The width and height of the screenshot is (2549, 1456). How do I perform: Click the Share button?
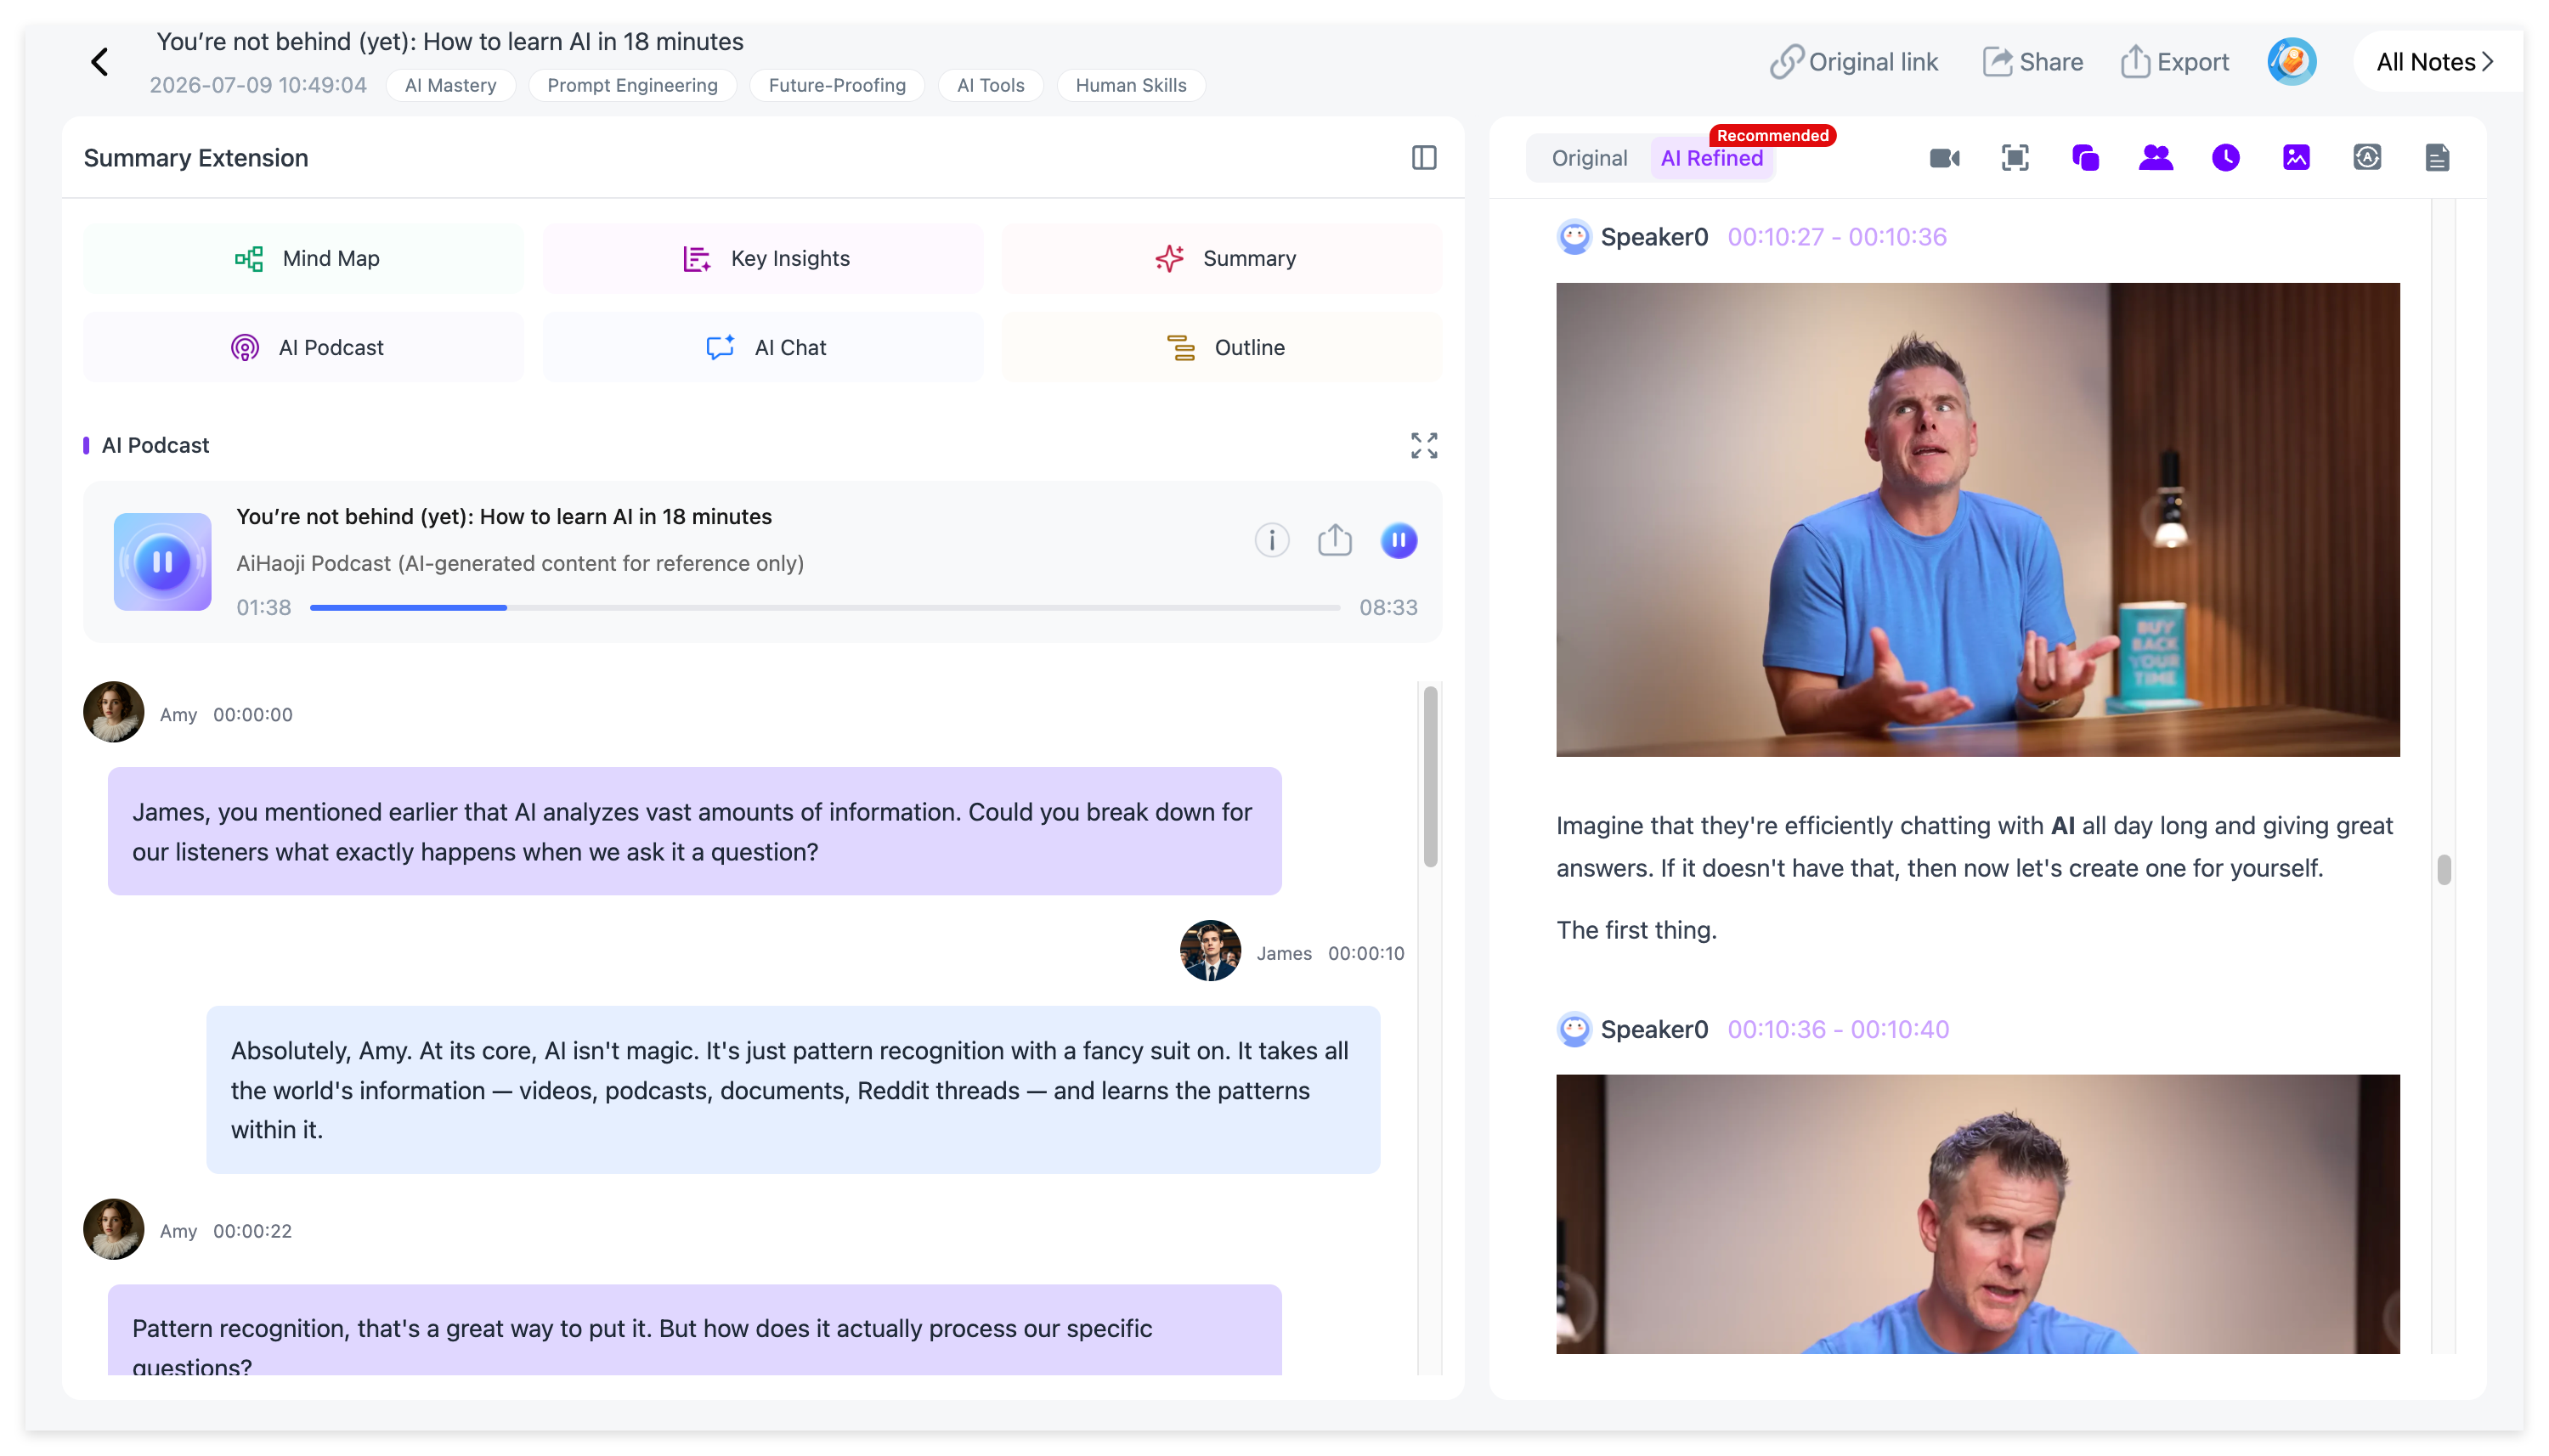(2032, 62)
